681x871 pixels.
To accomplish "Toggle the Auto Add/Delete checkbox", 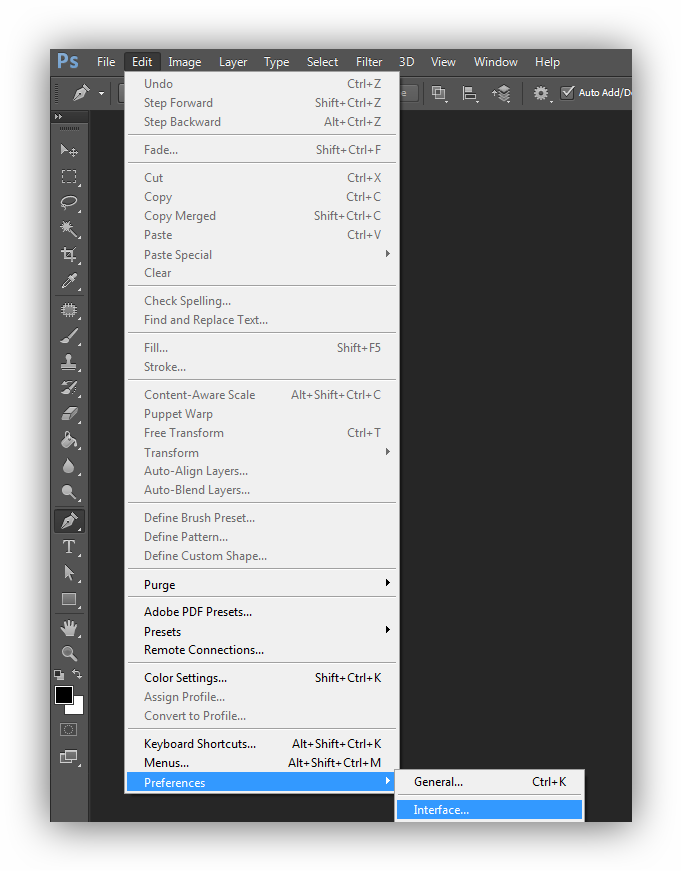I will pyautogui.click(x=567, y=92).
